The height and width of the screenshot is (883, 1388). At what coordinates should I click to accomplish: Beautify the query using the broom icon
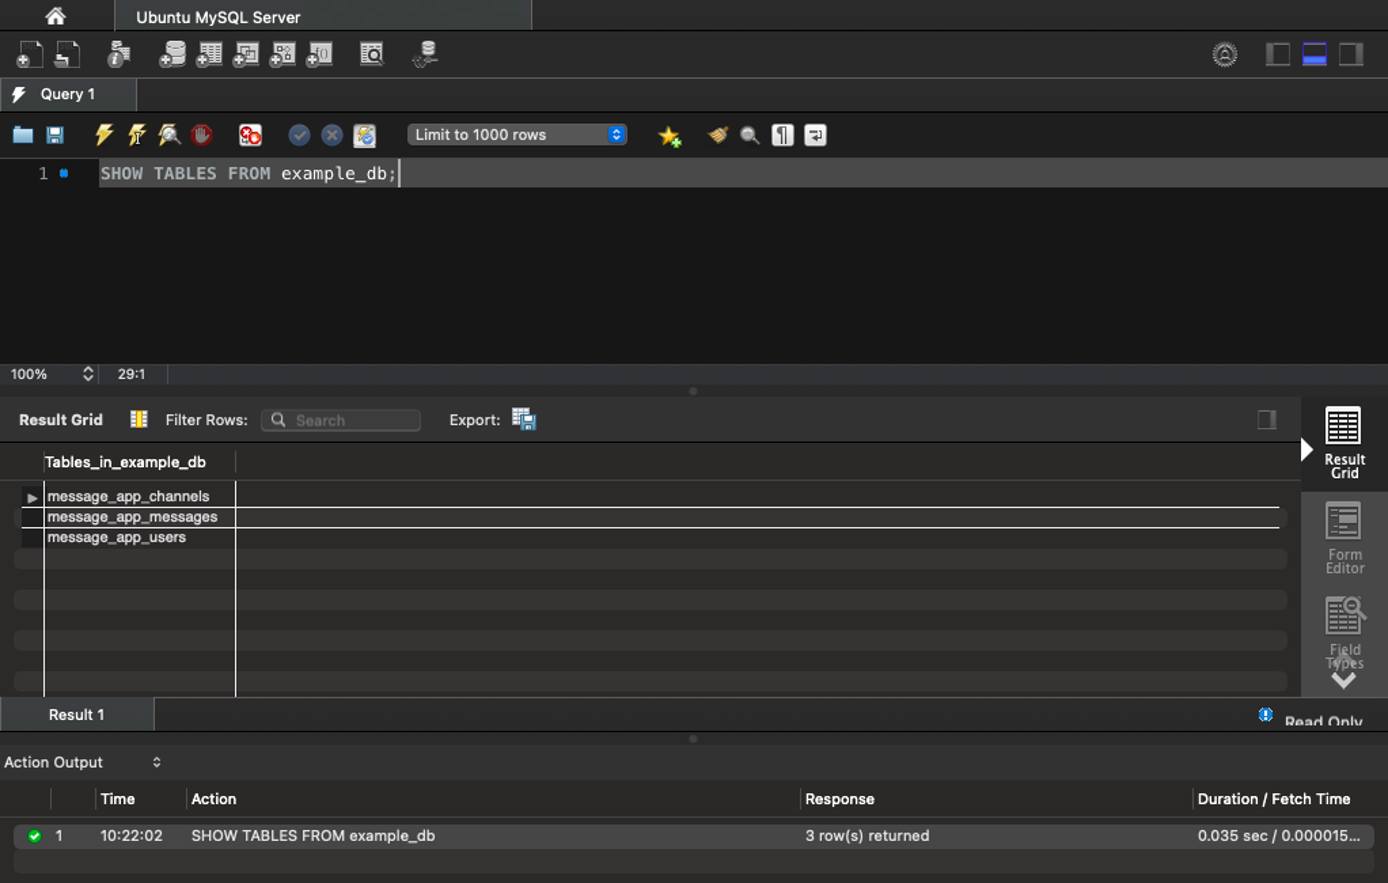717,135
